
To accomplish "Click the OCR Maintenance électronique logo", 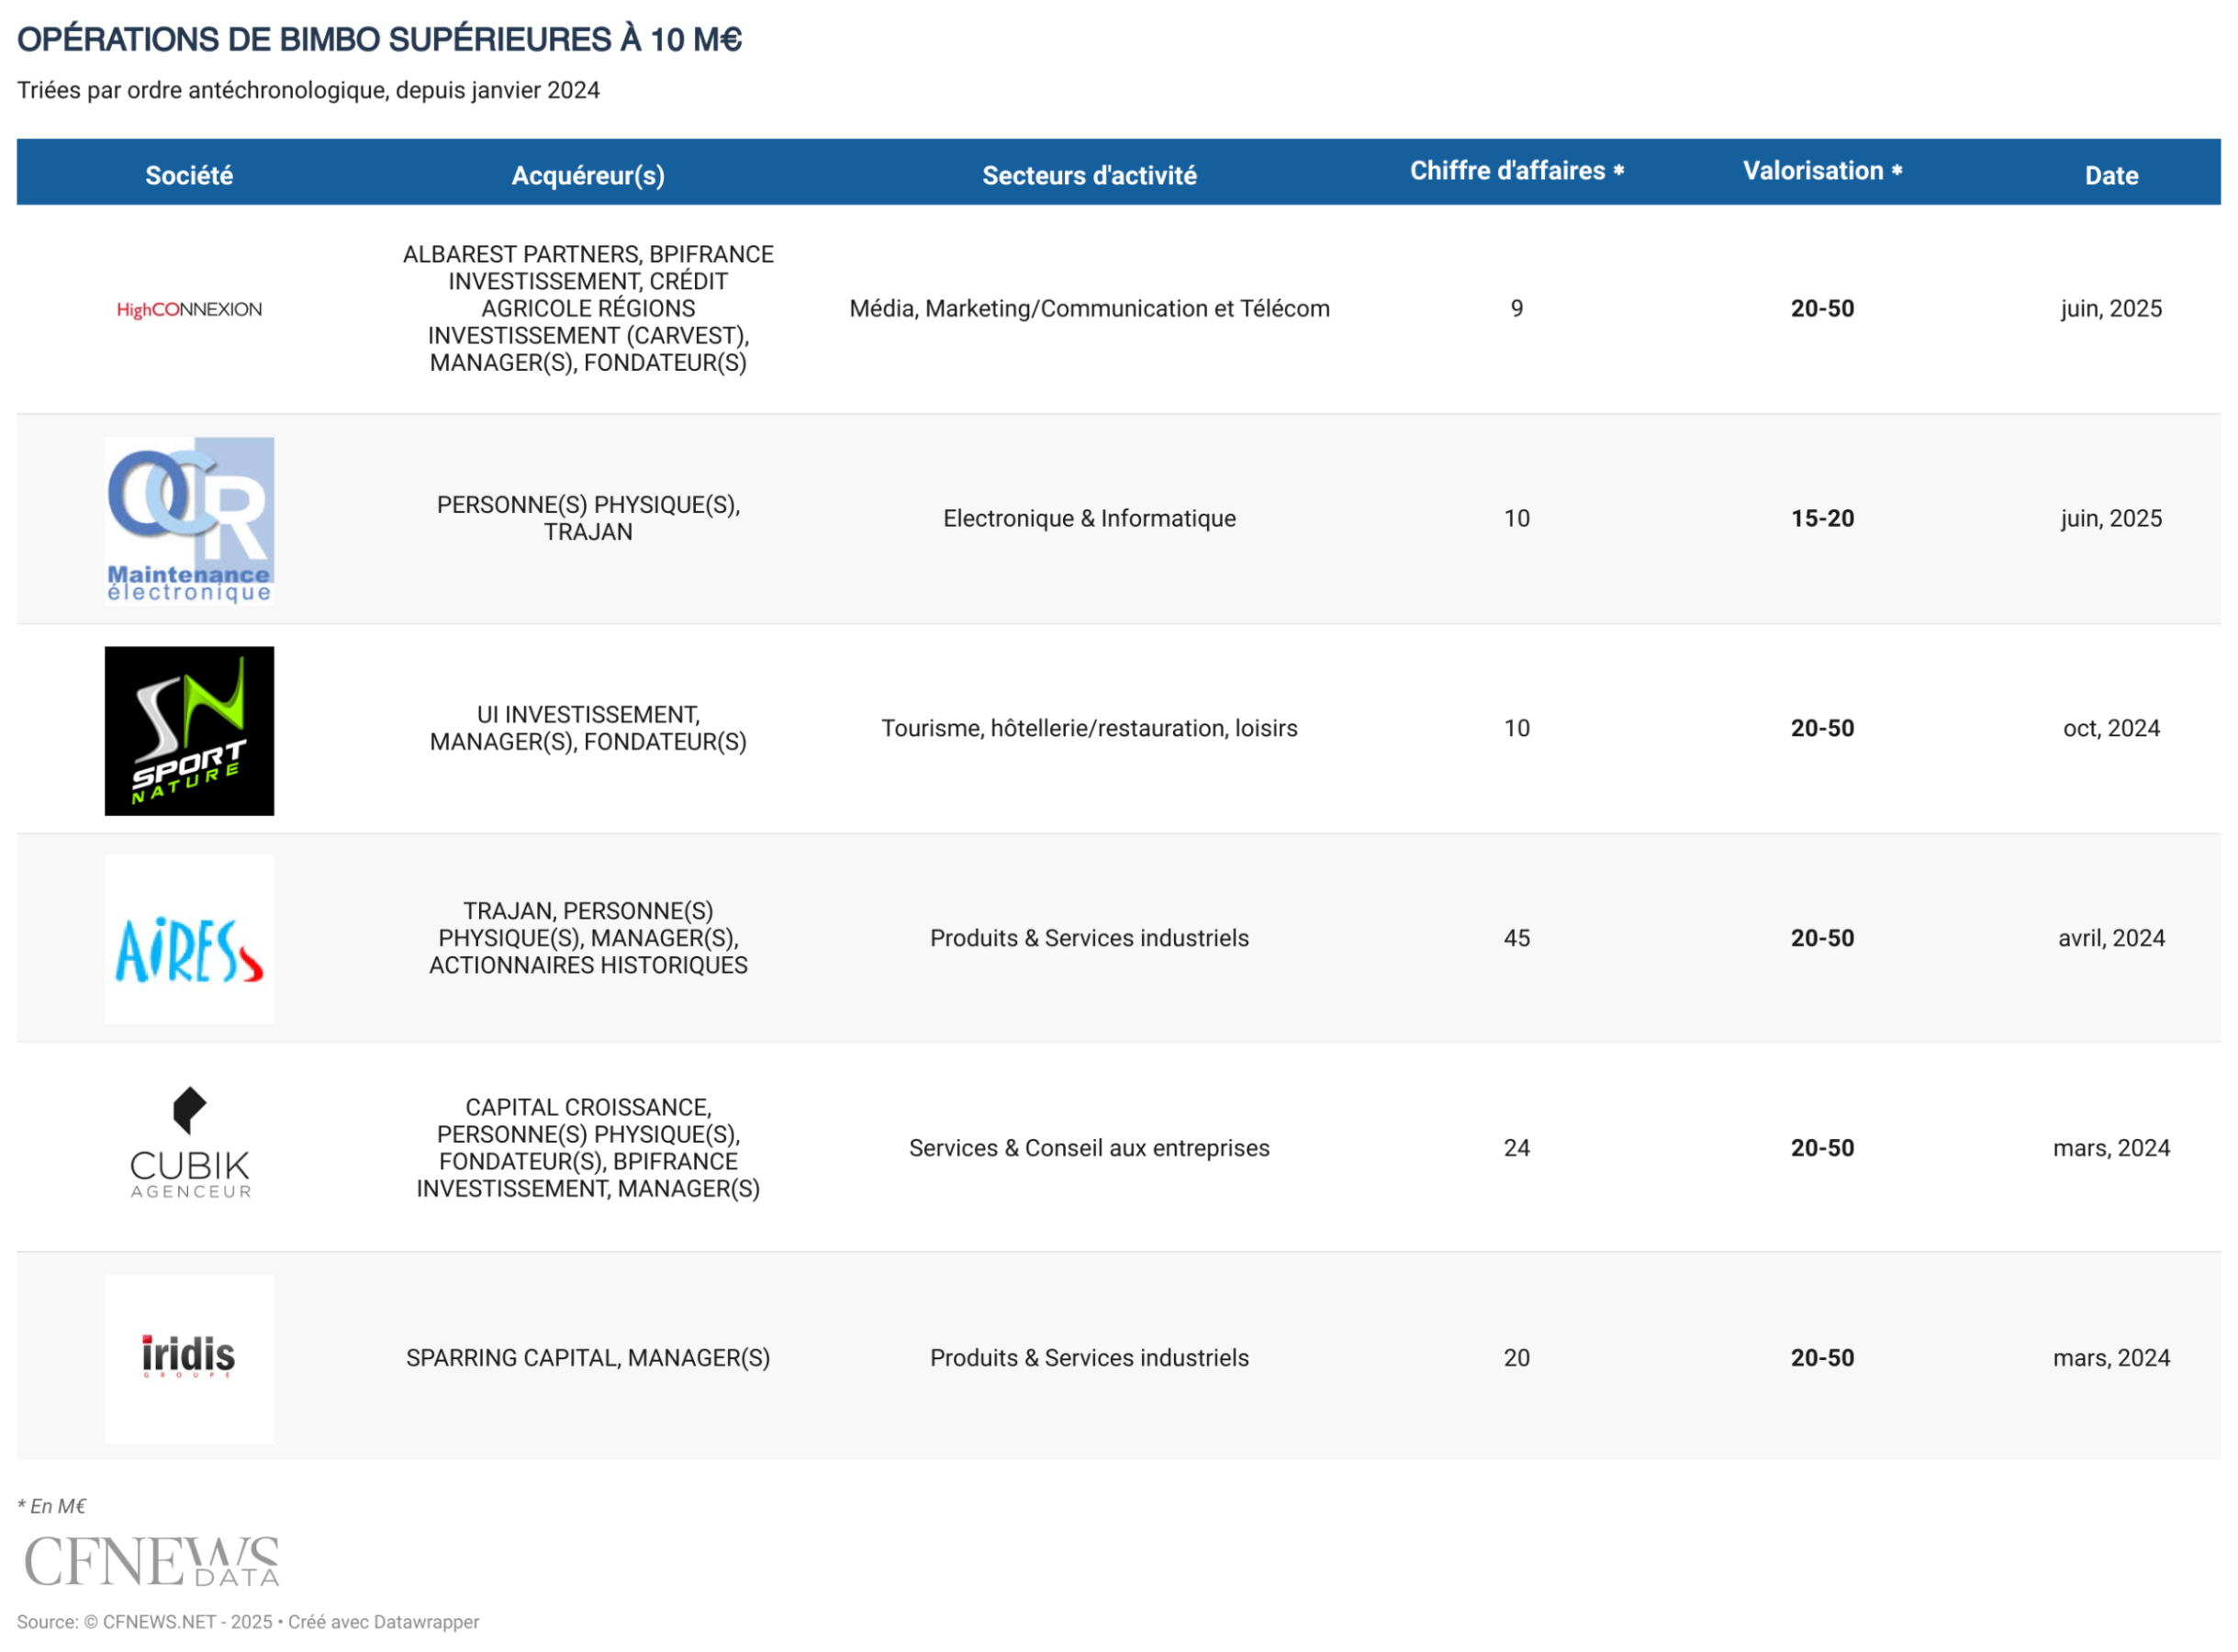I will (x=189, y=520).
